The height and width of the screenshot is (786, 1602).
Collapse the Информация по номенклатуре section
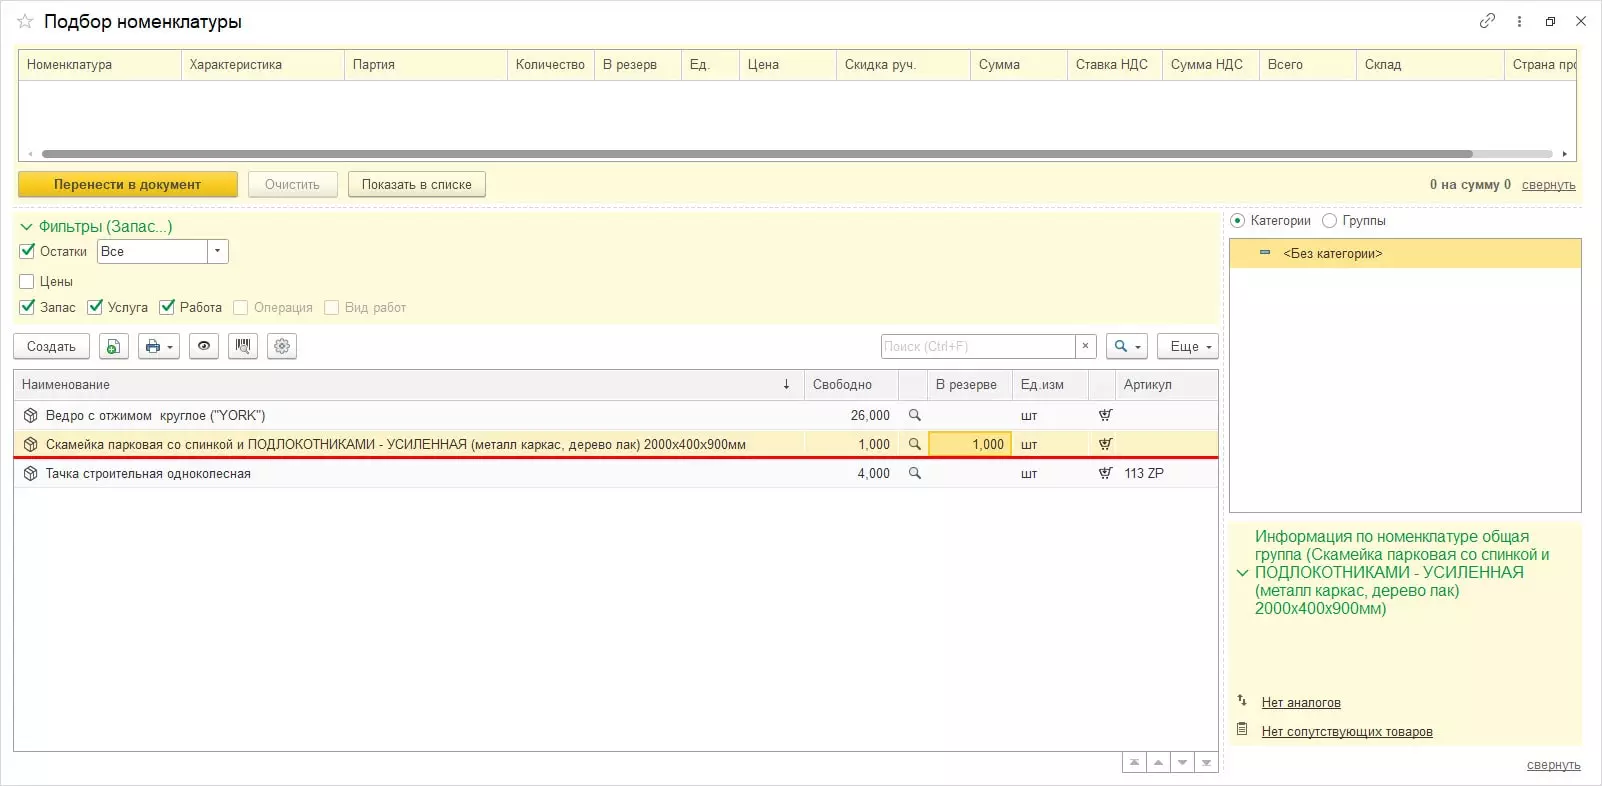1242,573
